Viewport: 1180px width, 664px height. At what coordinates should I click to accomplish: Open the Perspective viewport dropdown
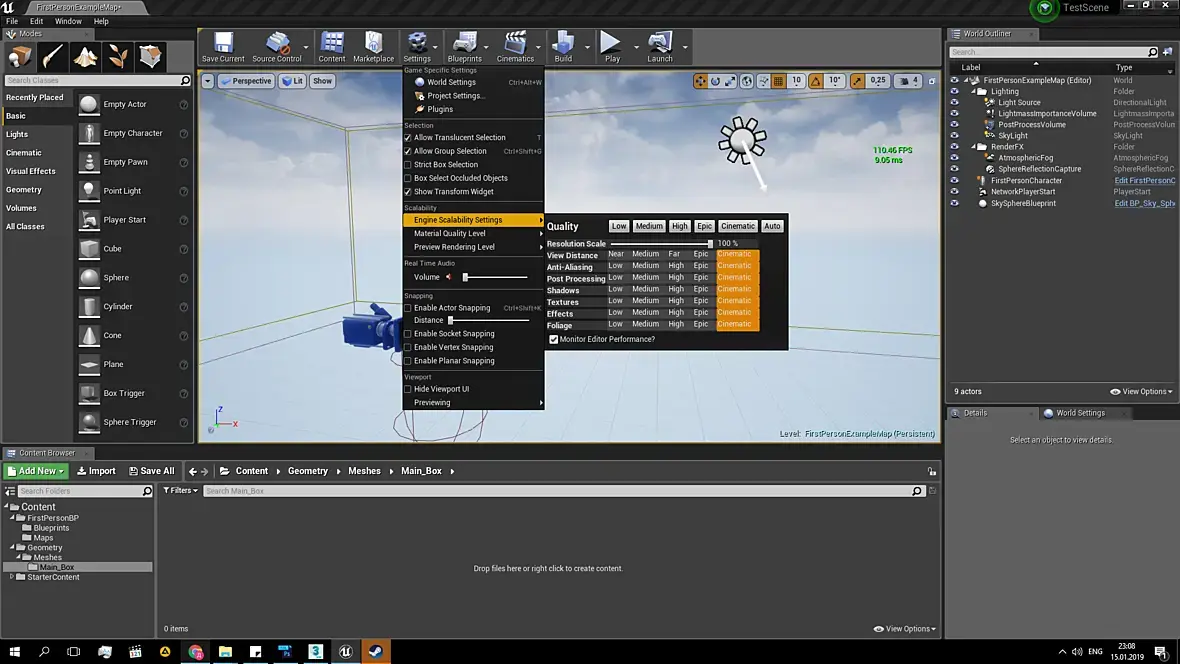click(x=245, y=81)
